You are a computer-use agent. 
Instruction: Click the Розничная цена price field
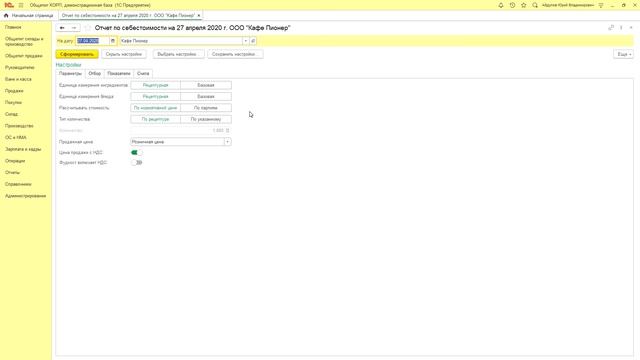pos(177,142)
